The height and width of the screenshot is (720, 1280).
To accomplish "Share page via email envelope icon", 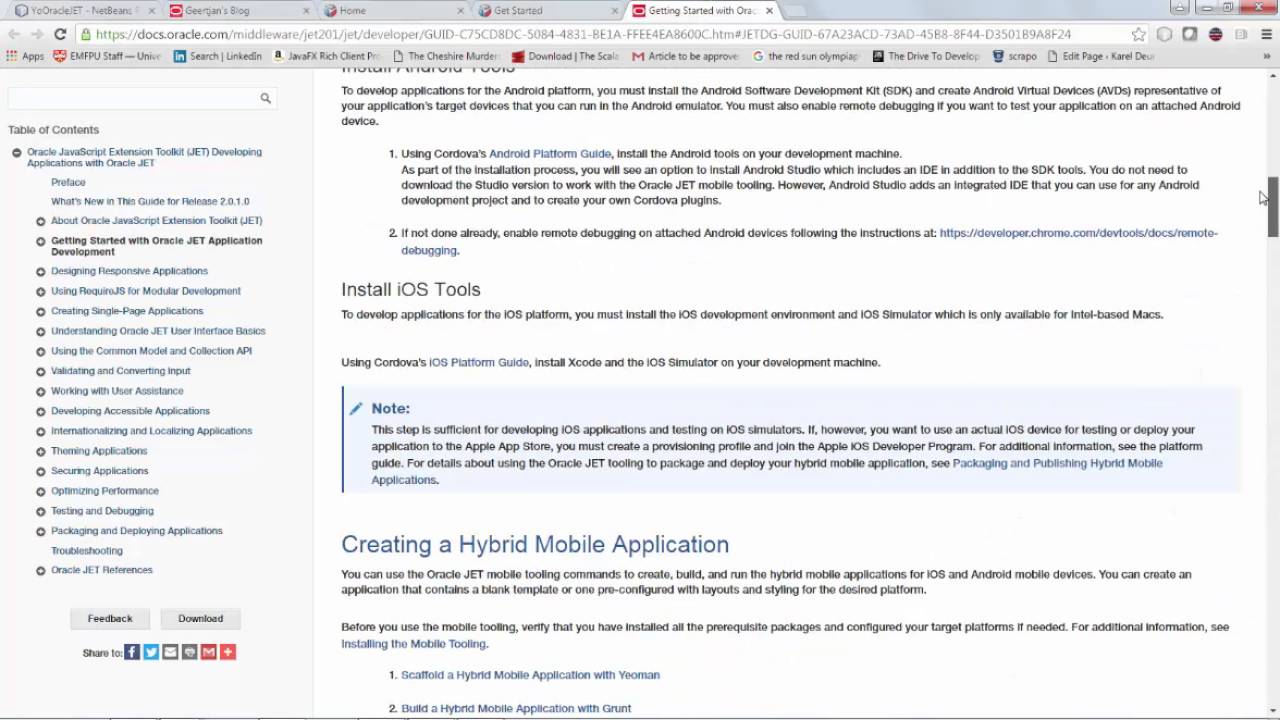I will pos(170,652).
